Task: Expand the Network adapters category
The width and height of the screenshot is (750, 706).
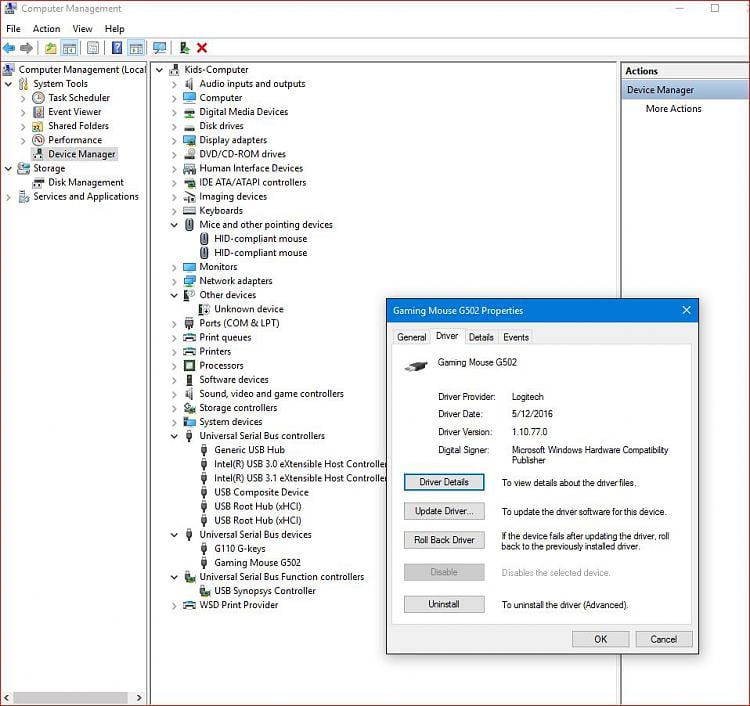Action: pos(174,281)
